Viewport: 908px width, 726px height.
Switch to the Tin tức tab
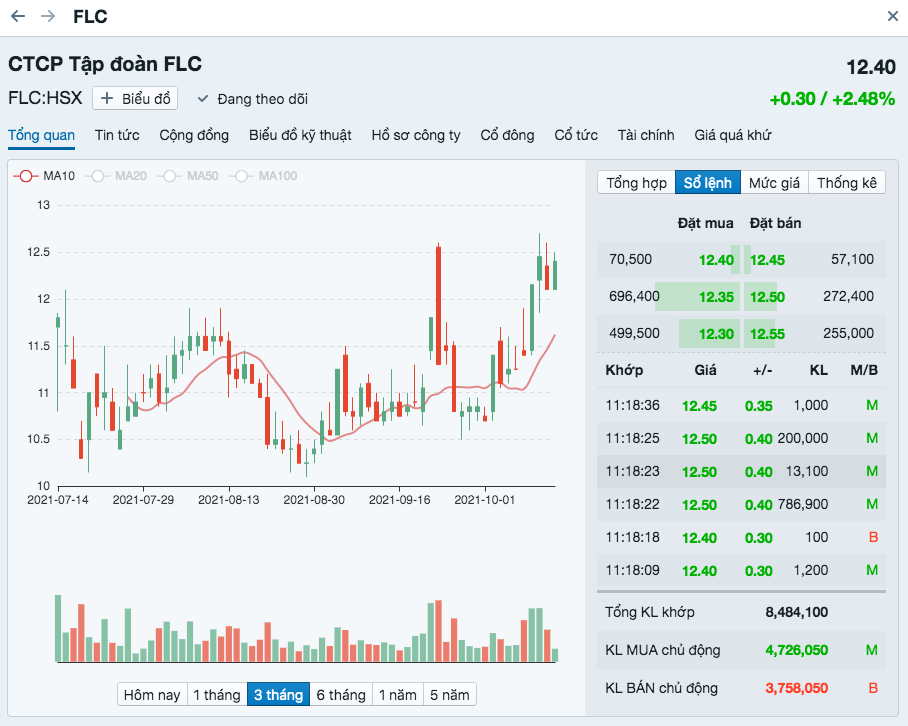[117, 135]
